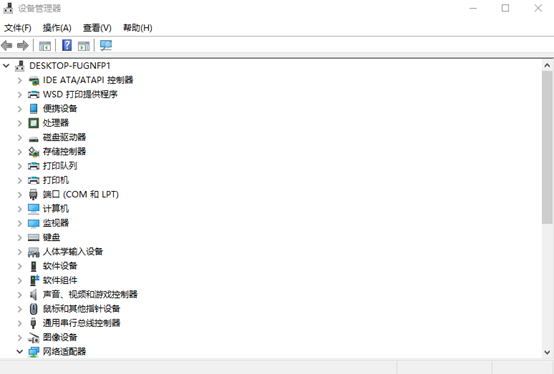Screen dimensions: 554x374
Task: Click the Back arrow toolbar icon
Action: coord(7,46)
